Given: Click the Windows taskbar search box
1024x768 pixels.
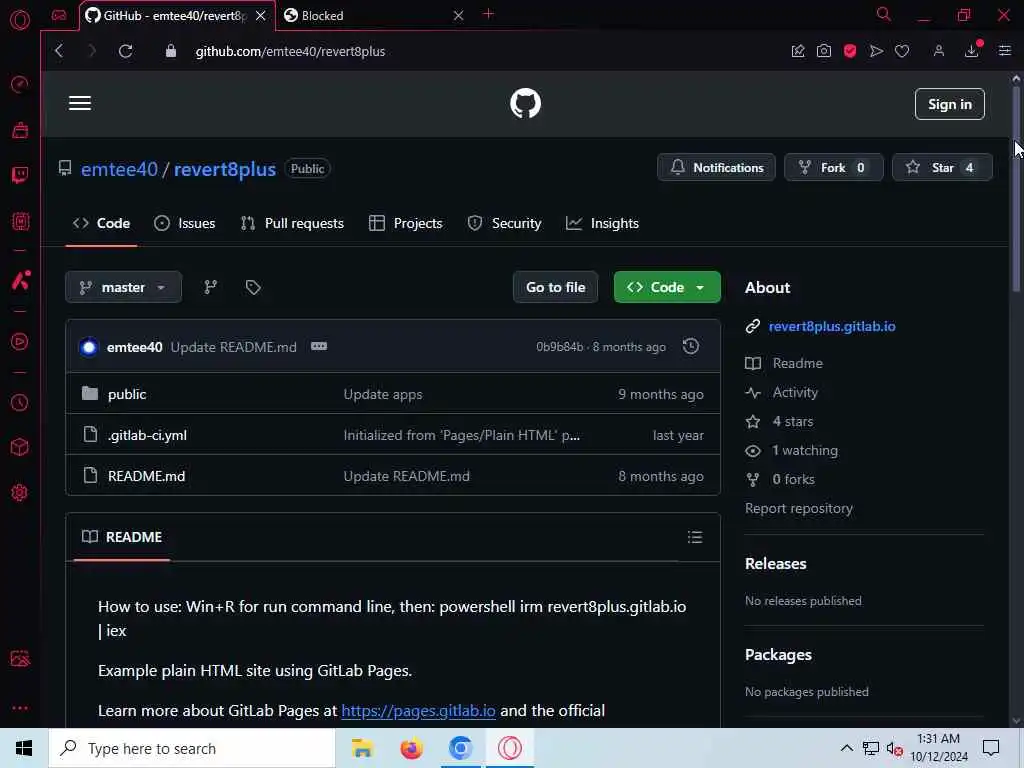Looking at the screenshot, I should click(x=192, y=748).
